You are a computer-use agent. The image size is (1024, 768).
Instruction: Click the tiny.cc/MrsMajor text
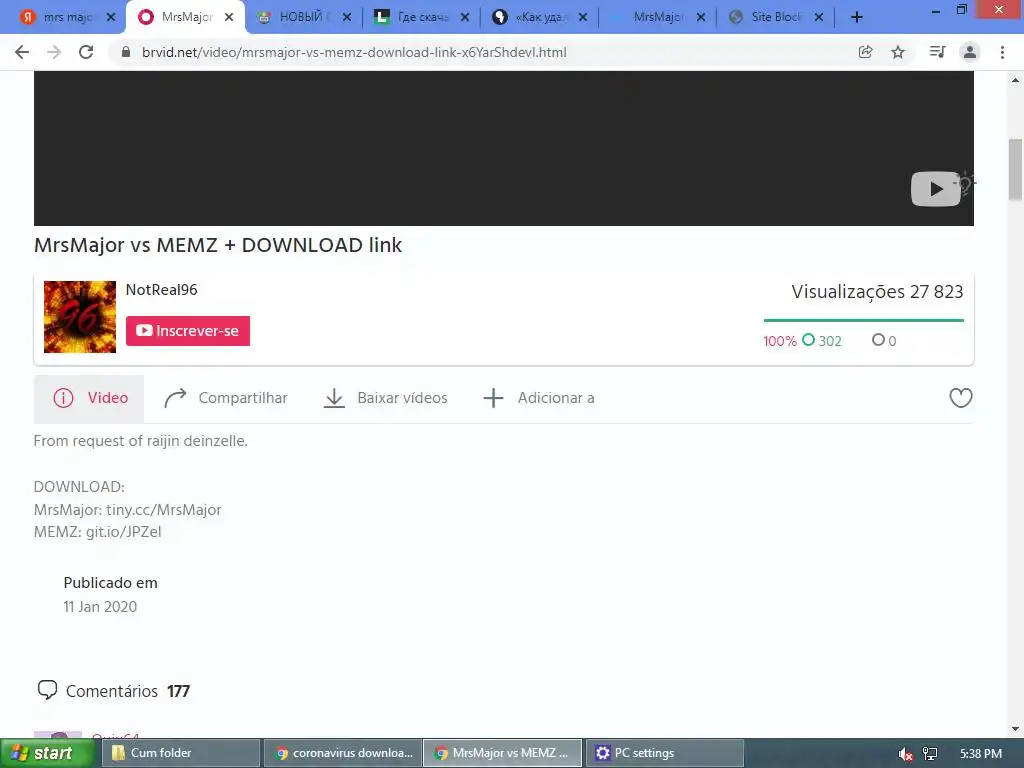click(x=164, y=509)
